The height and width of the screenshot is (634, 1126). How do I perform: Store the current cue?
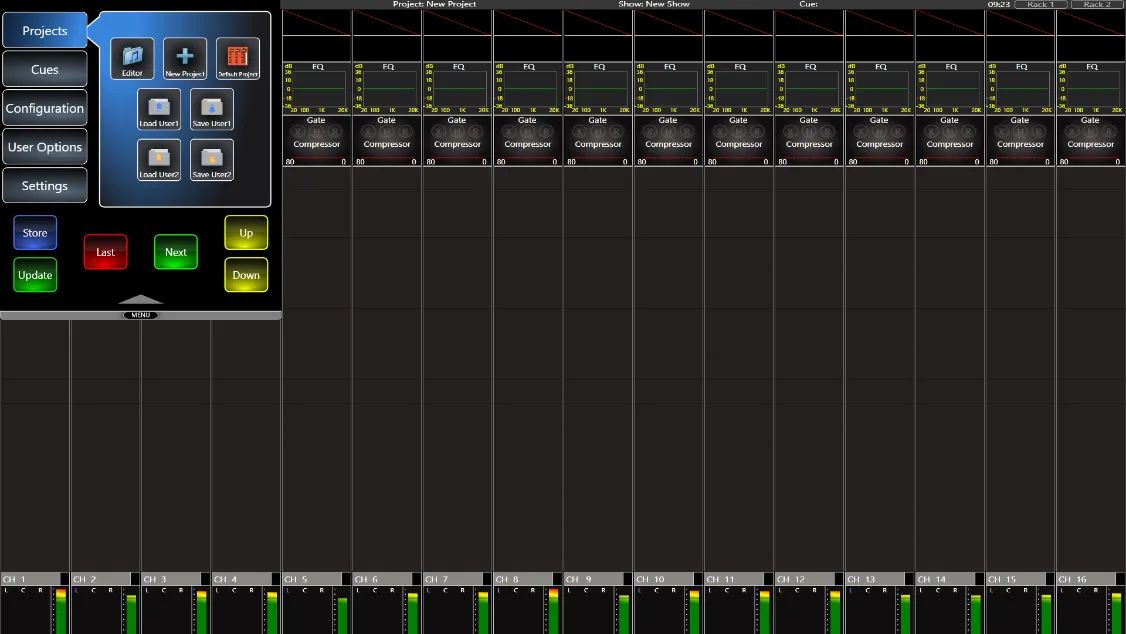(34, 233)
